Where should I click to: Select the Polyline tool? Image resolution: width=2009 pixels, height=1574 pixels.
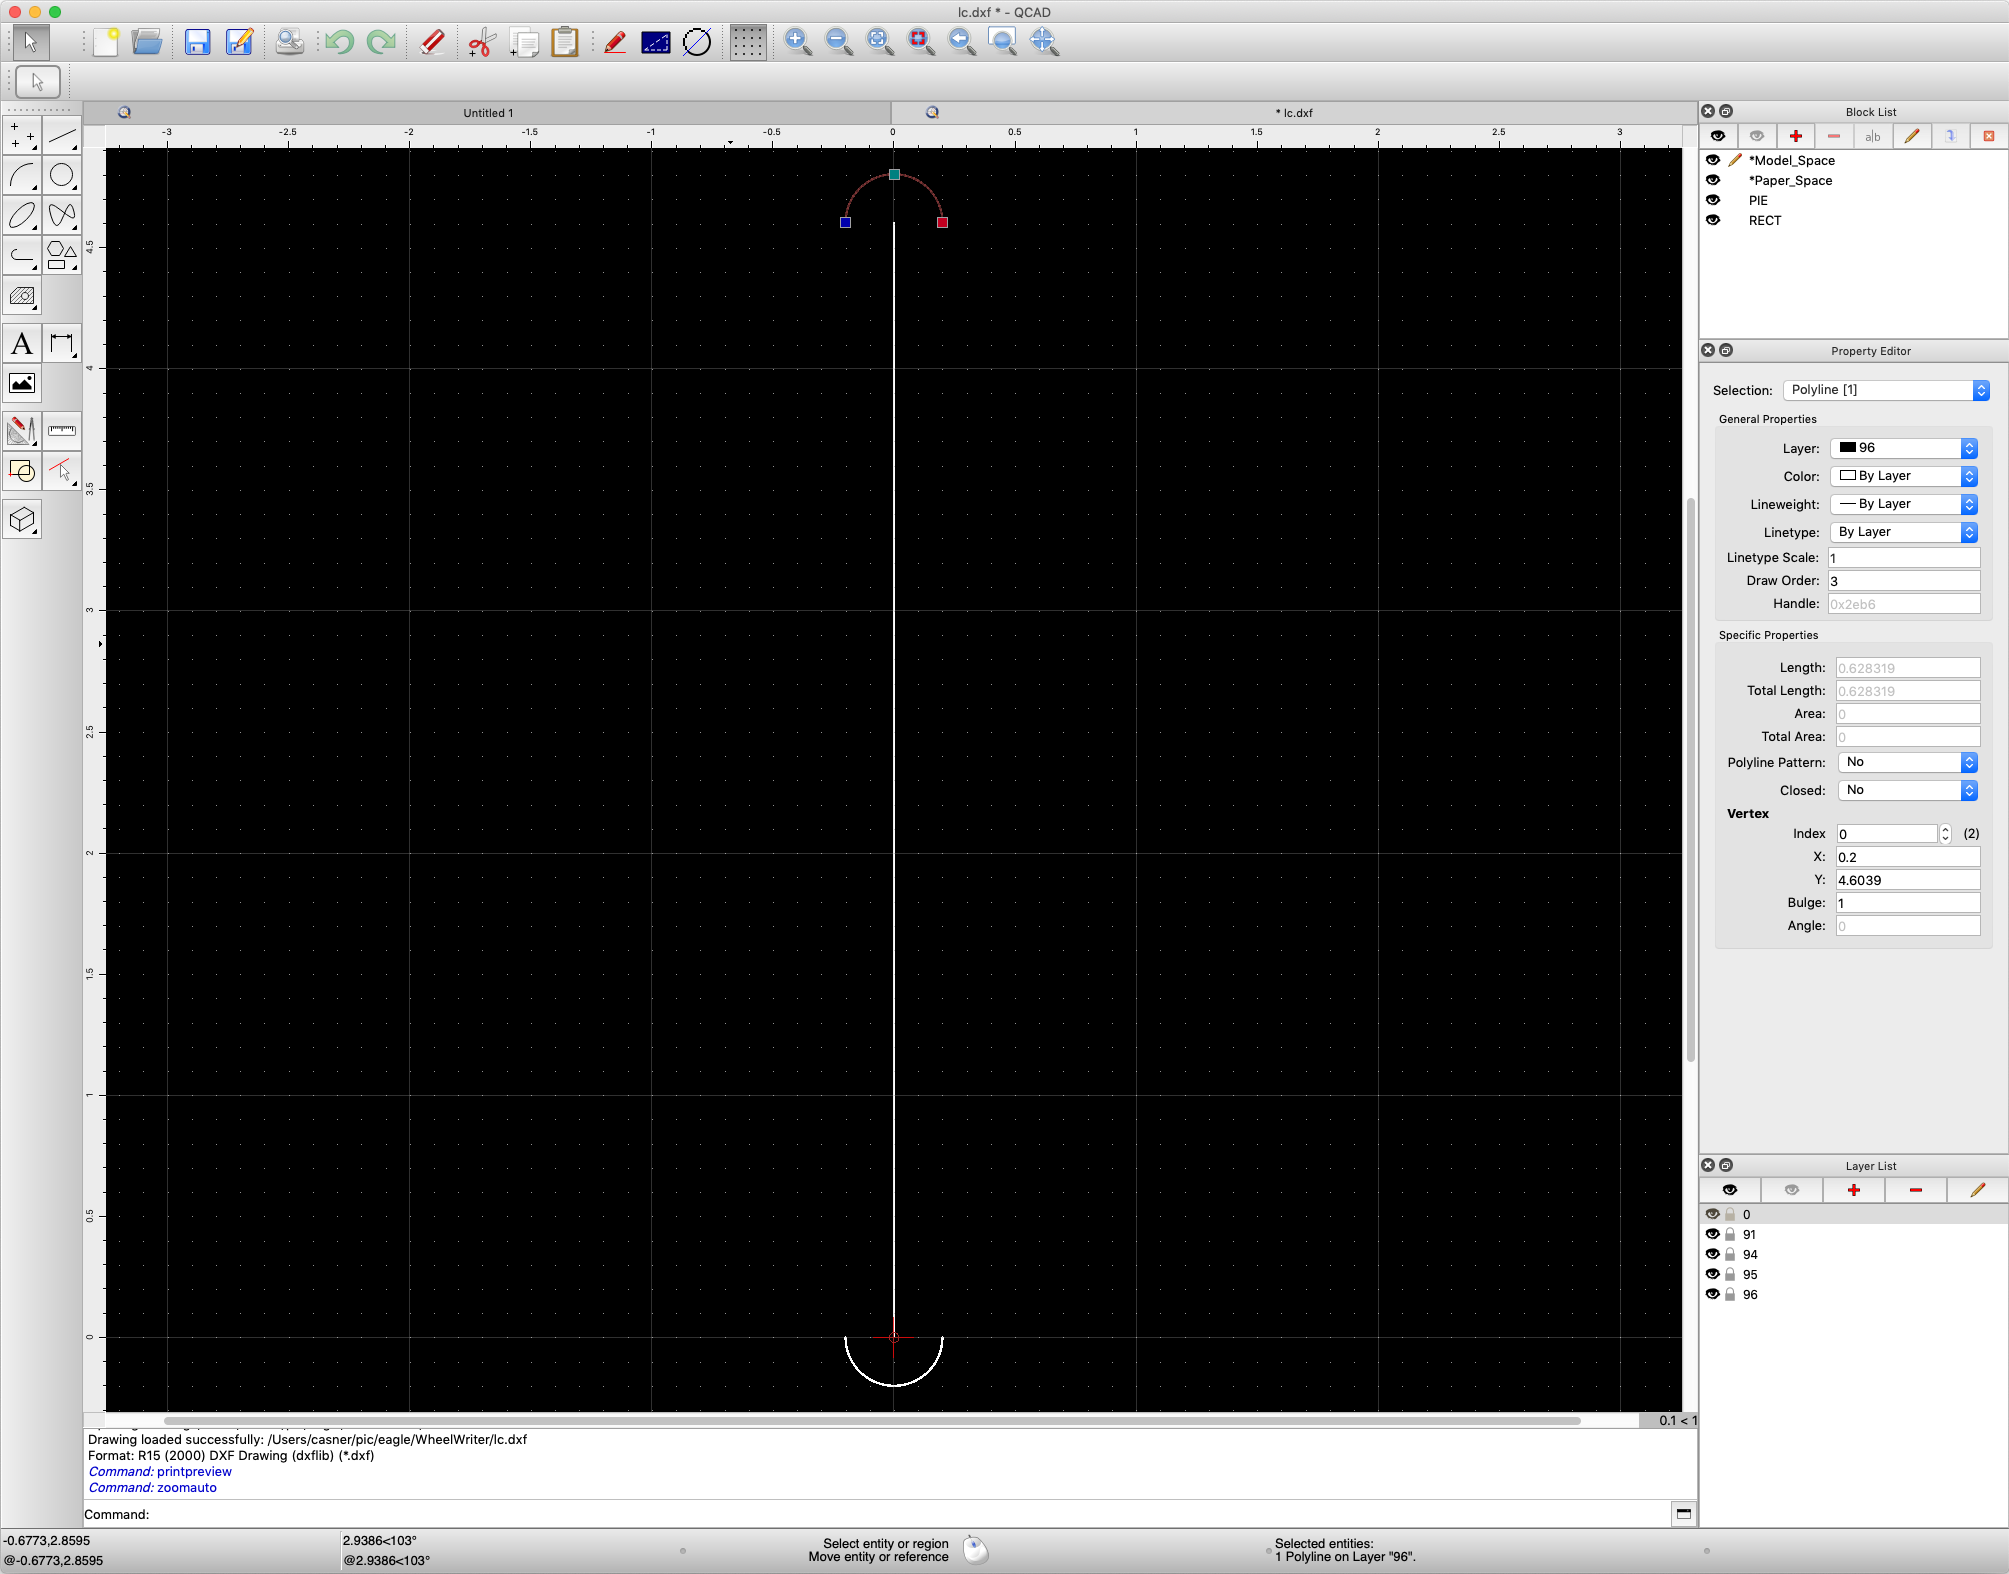(22, 255)
